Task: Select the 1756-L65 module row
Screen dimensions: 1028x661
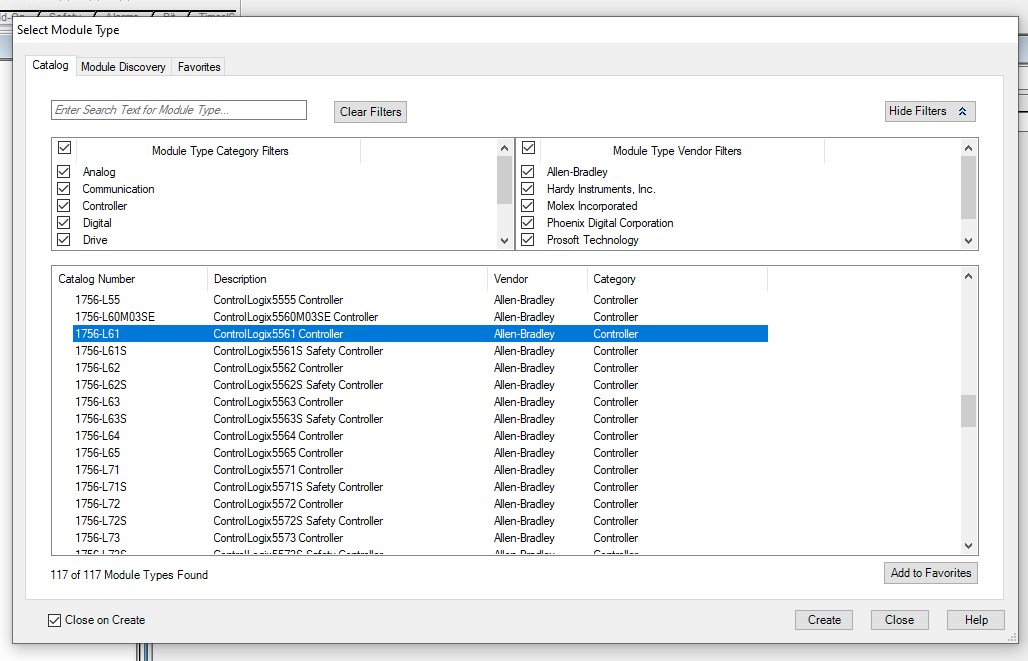Action: click(420, 454)
